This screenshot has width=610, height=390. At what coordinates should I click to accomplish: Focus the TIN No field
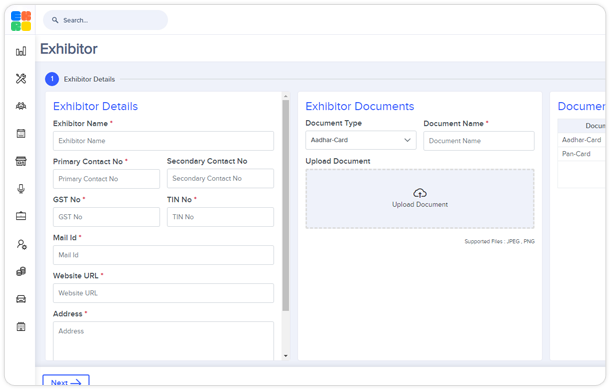pos(220,217)
